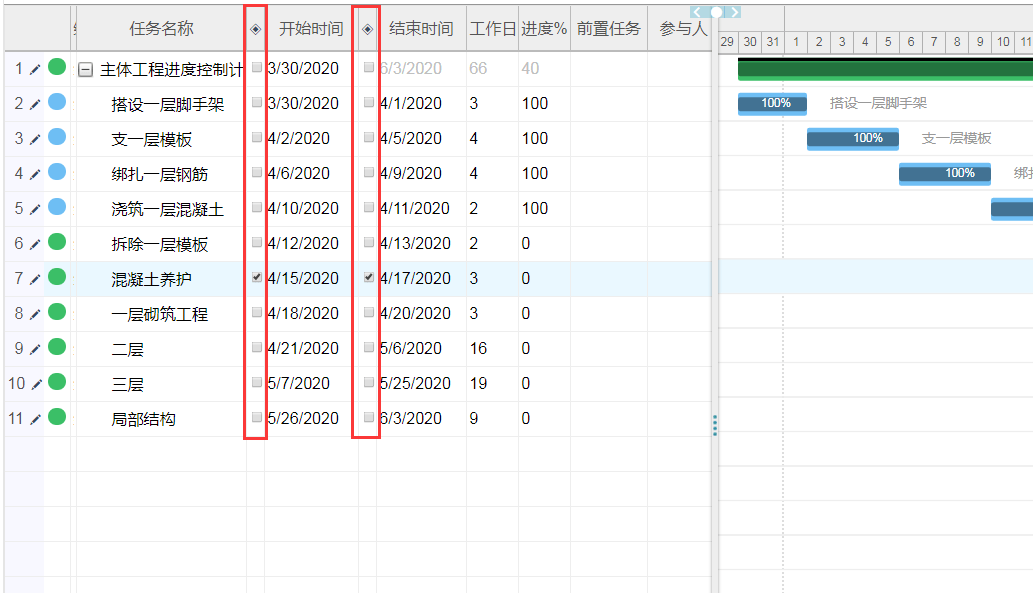Uncheck end milestone checkbox for 混凝土养护
Screen dimensions: 1033x593
(x=369, y=277)
